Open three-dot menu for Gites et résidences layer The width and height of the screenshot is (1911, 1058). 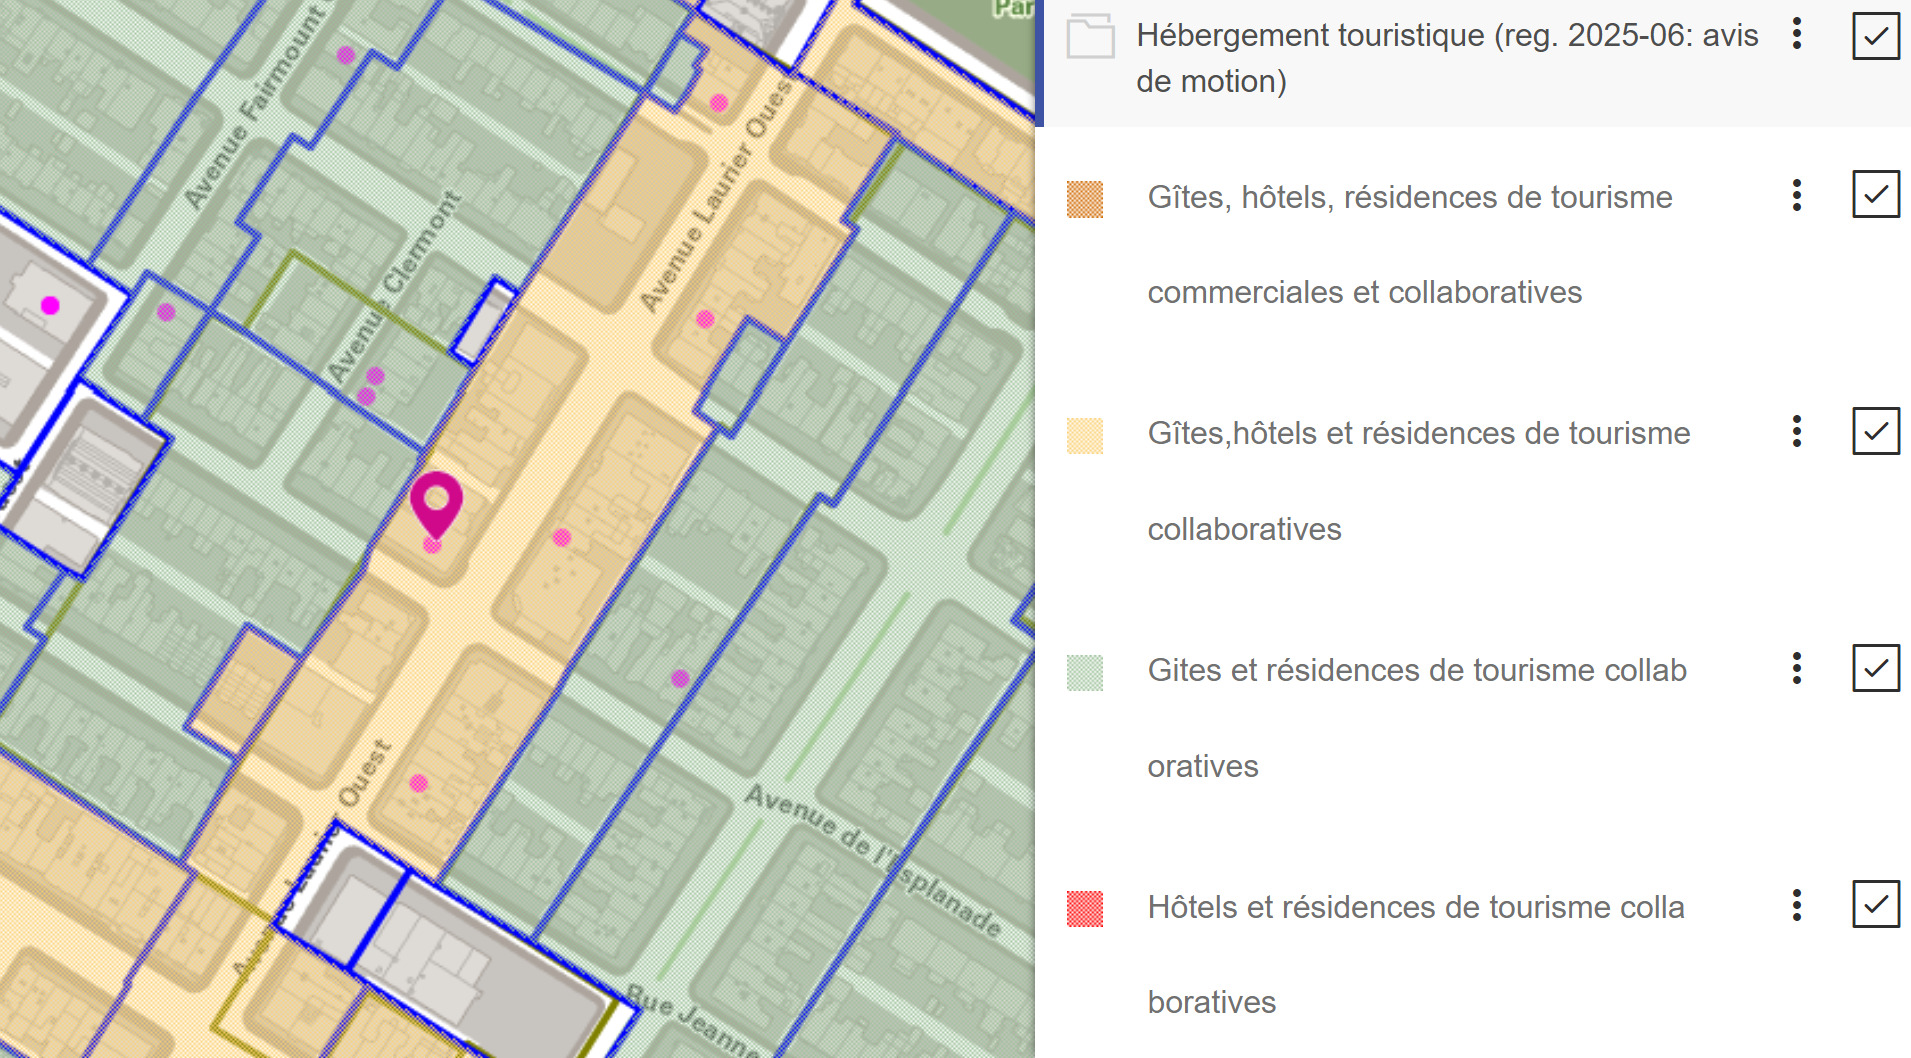pyautogui.click(x=1797, y=668)
